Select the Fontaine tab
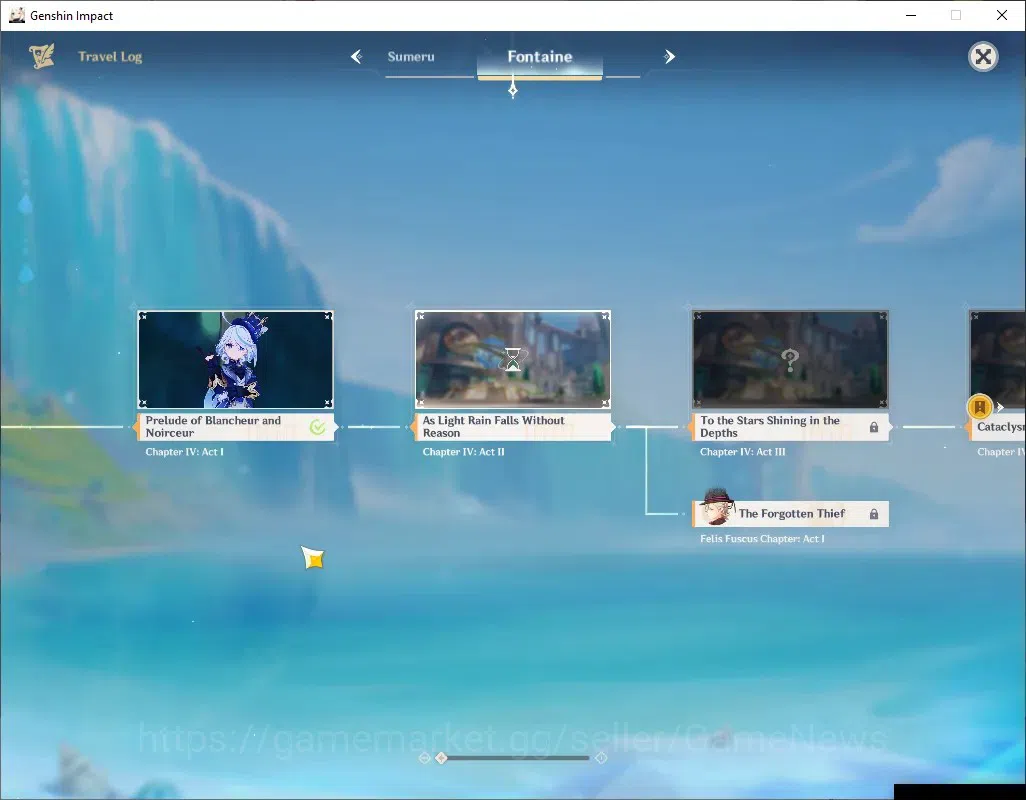1026x800 pixels. click(x=540, y=57)
